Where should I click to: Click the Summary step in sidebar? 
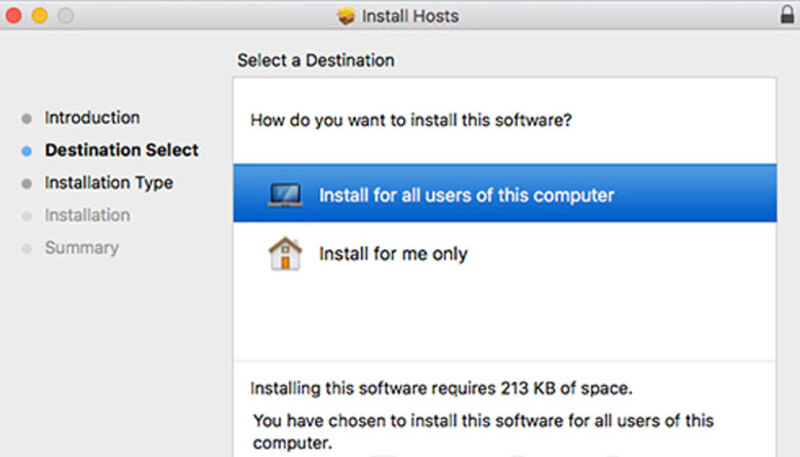[81, 248]
